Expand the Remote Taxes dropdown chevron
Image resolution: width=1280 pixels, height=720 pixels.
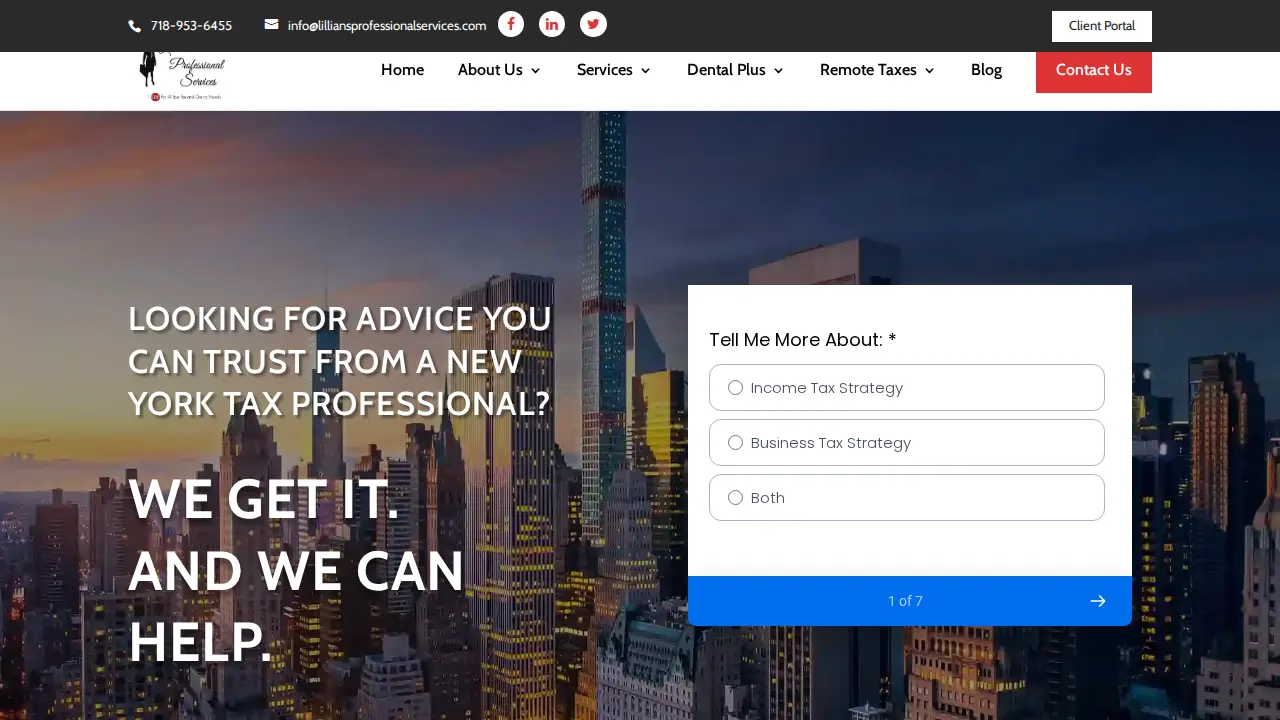929,71
